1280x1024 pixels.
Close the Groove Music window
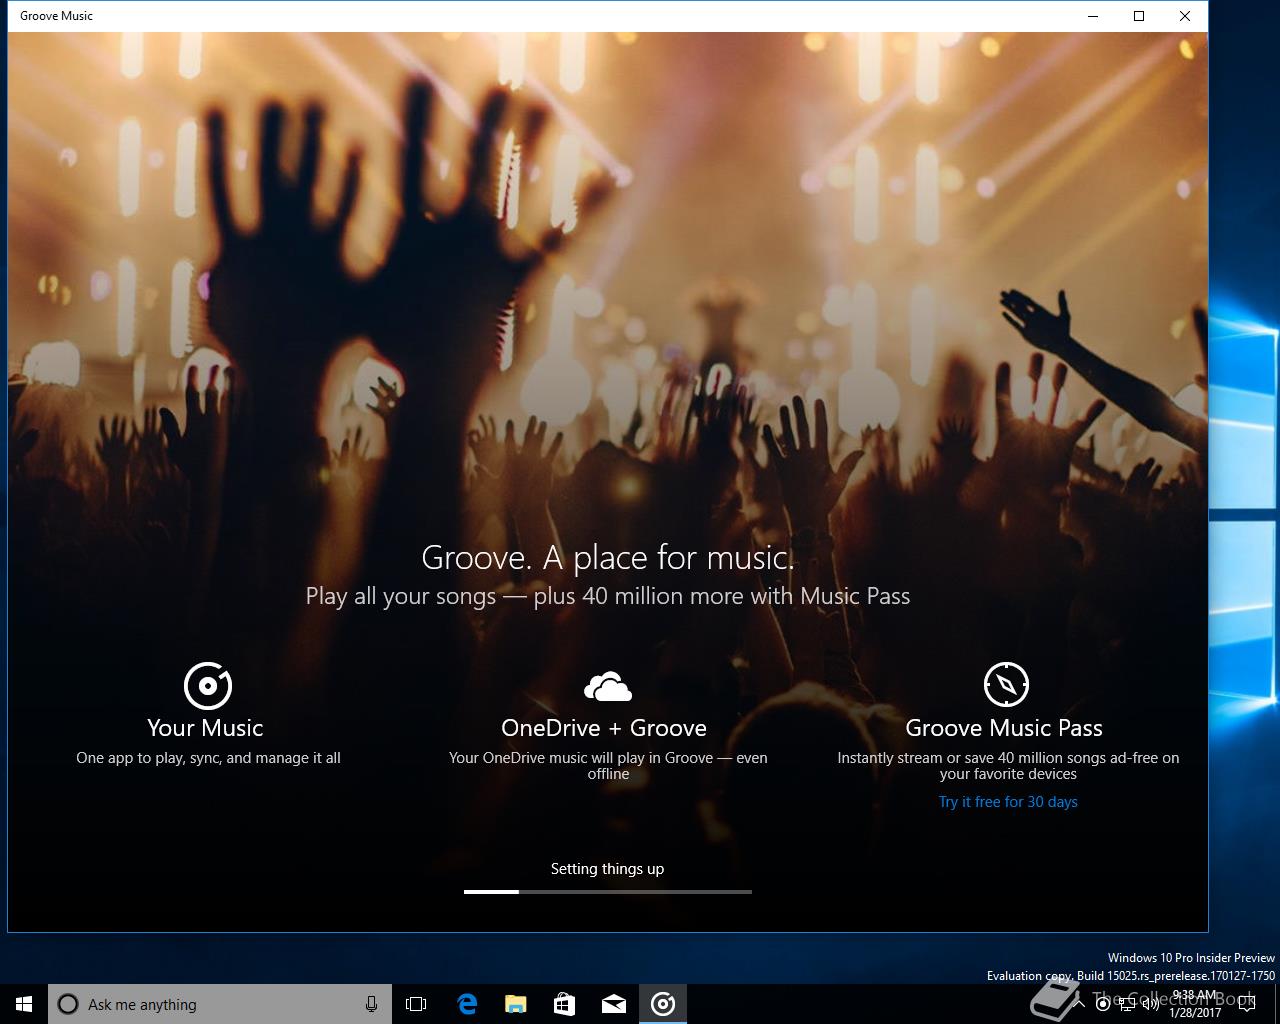(1185, 16)
